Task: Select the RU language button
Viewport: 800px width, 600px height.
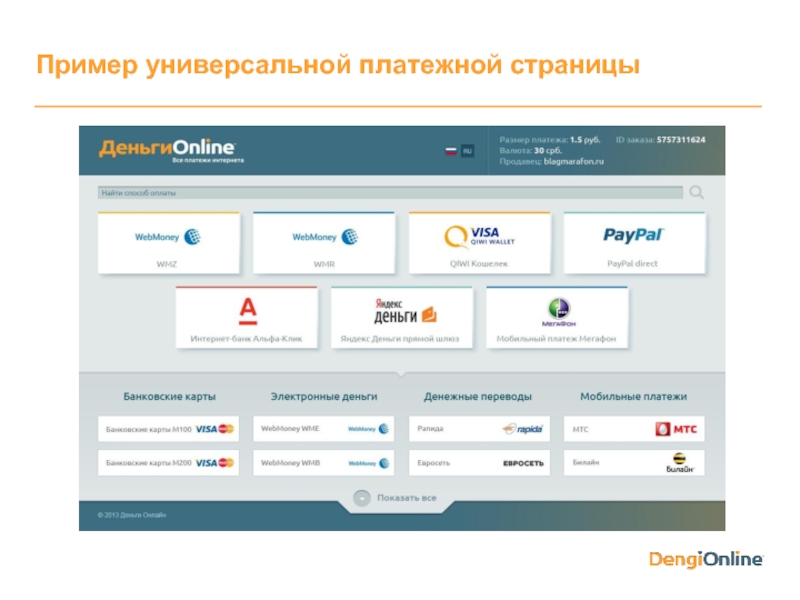Action: coord(467,151)
